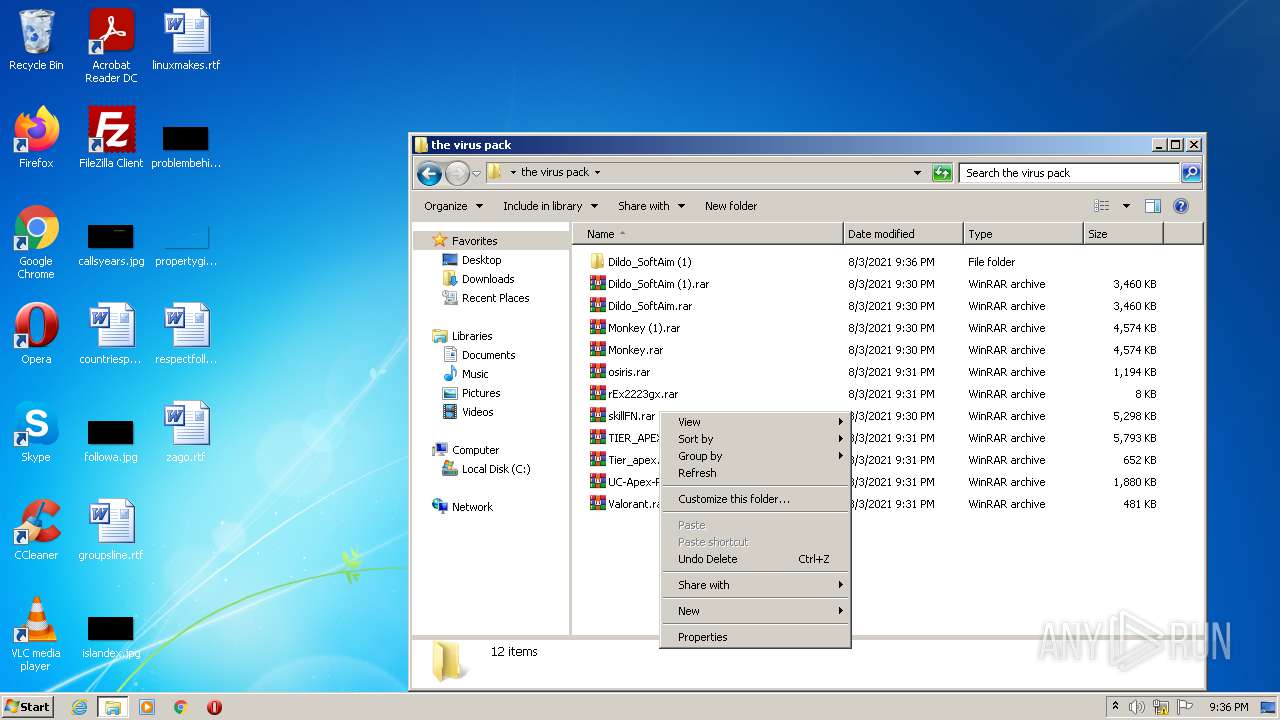Open address bar history dropdown arrow

pos(917,173)
